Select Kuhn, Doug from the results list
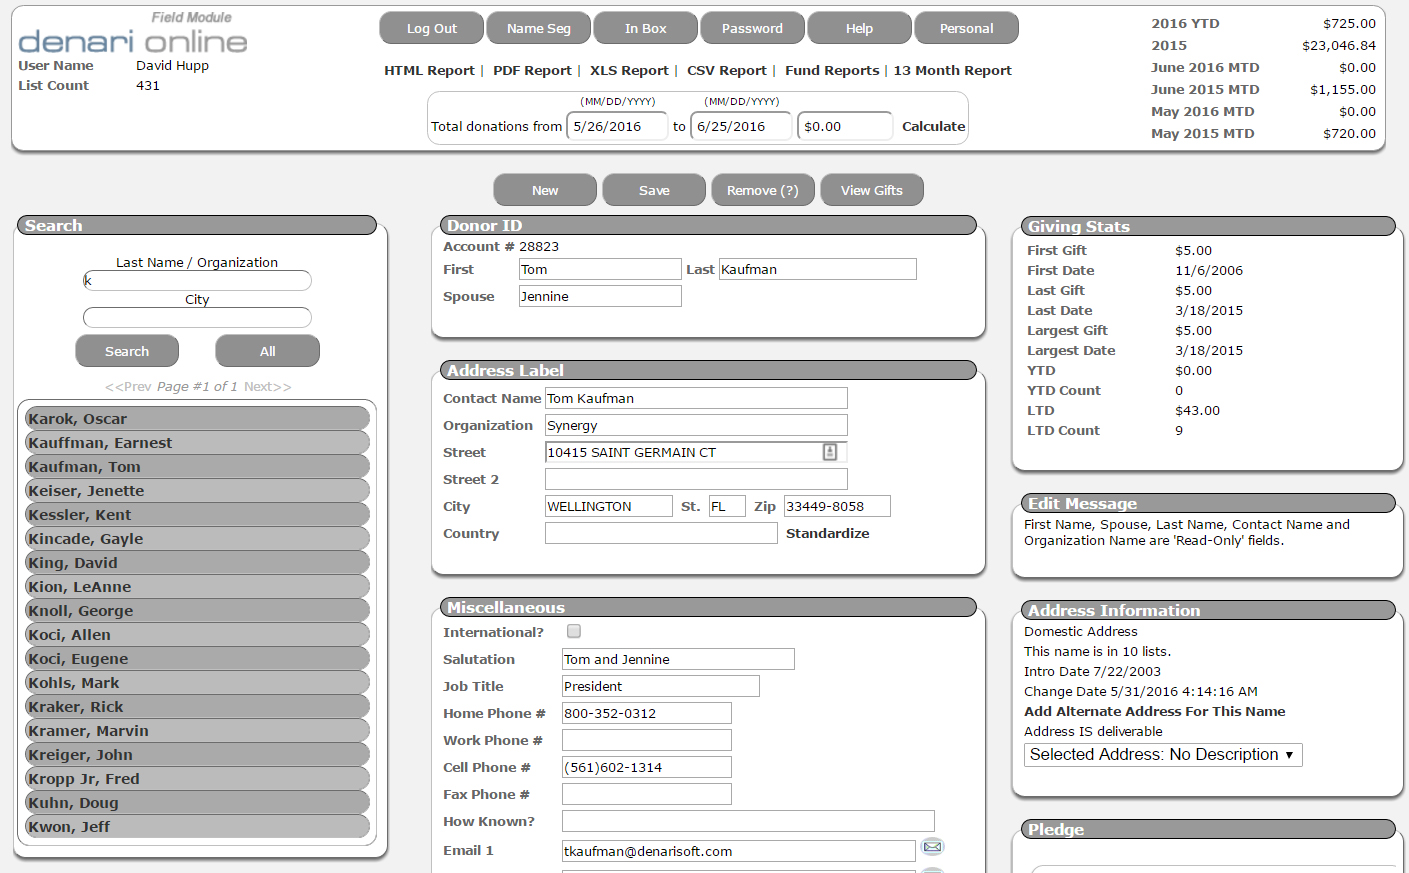This screenshot has height=873, width=1409. [x=197, y=803]
